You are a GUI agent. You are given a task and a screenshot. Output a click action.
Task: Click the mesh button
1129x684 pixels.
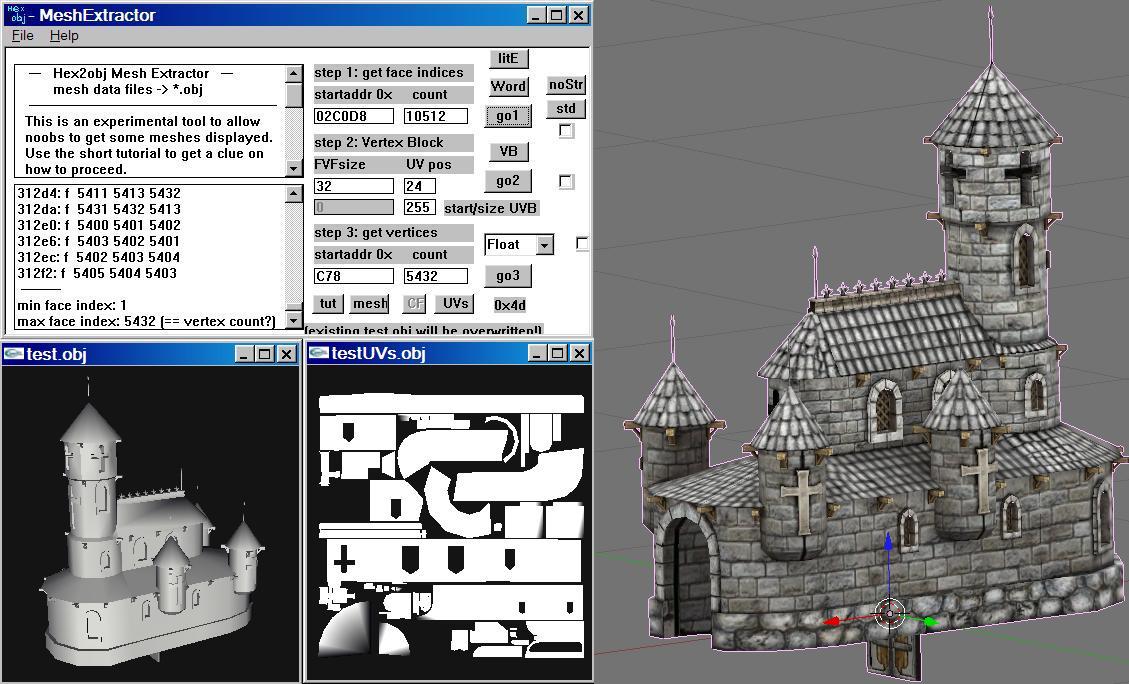point(370,304)
